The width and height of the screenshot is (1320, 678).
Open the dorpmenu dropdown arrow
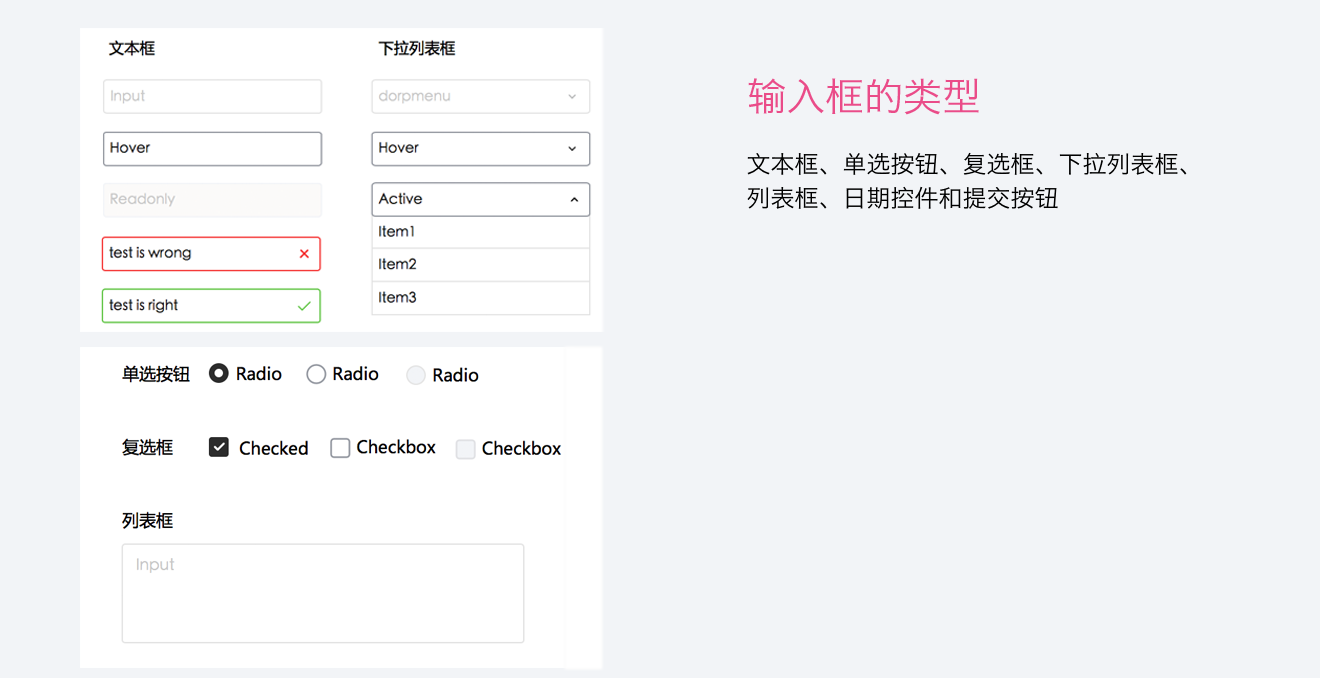[572, 97]
